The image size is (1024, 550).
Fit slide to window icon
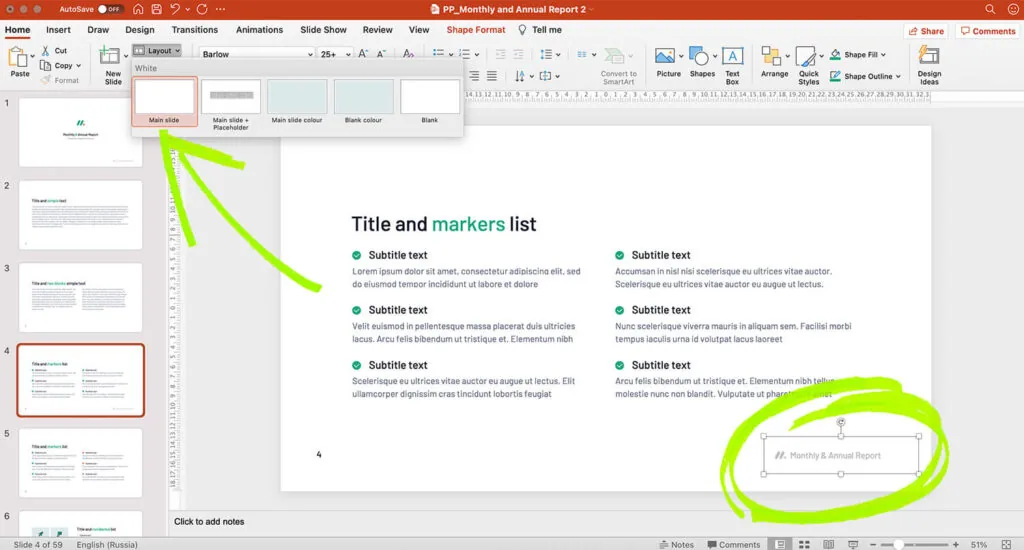pyautogui.click(x=1006, y=544)
